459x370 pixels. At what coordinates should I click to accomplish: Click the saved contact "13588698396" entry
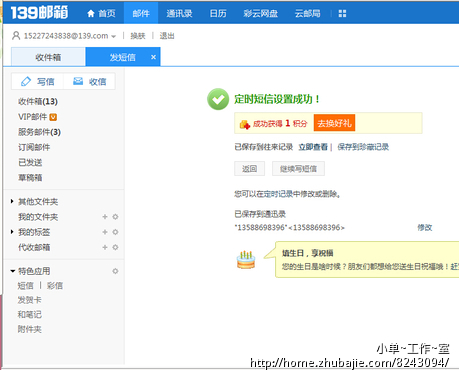[290, 228]
